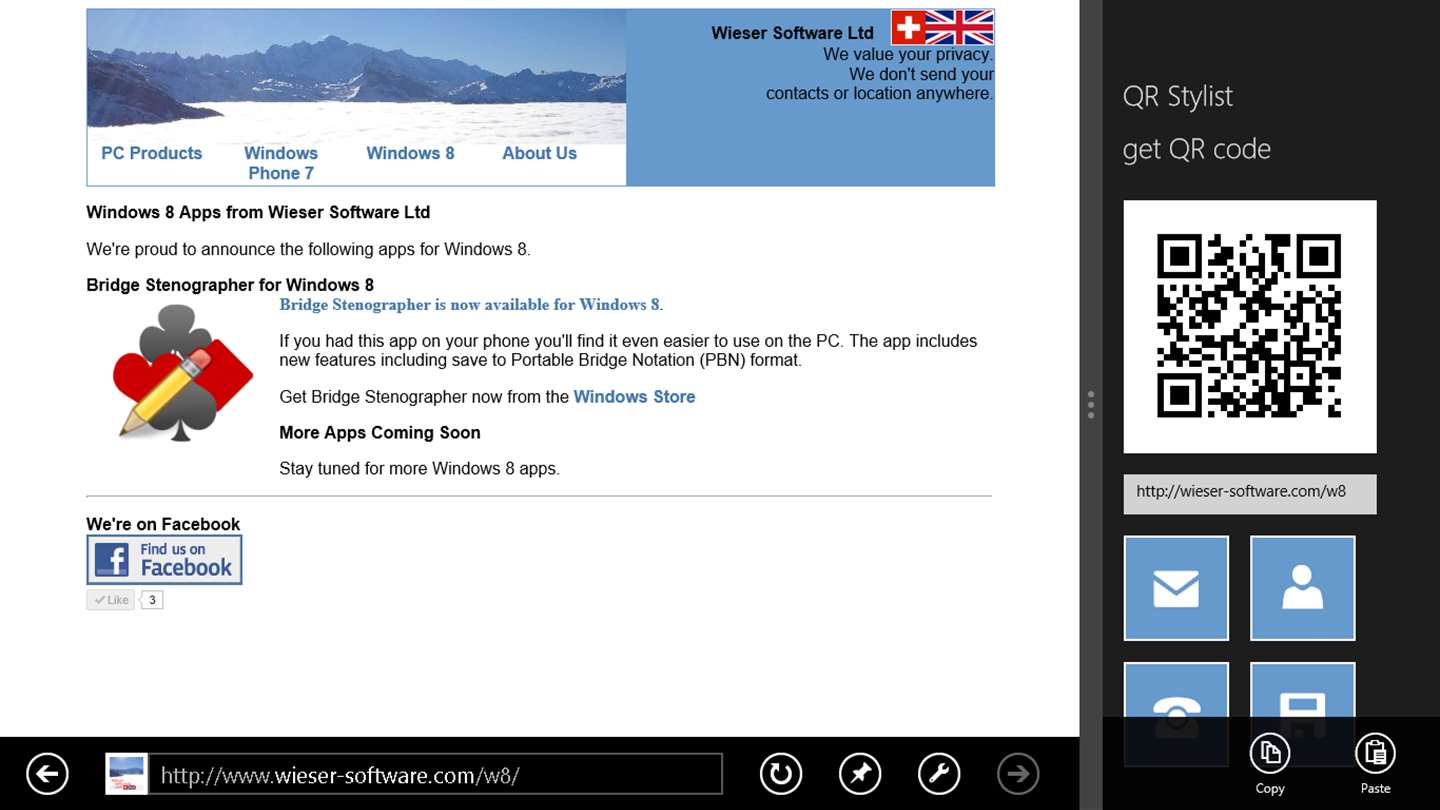Click the site favicon beside address bar
This screenshot has height=810, width=1440.
tap(127, 774)
